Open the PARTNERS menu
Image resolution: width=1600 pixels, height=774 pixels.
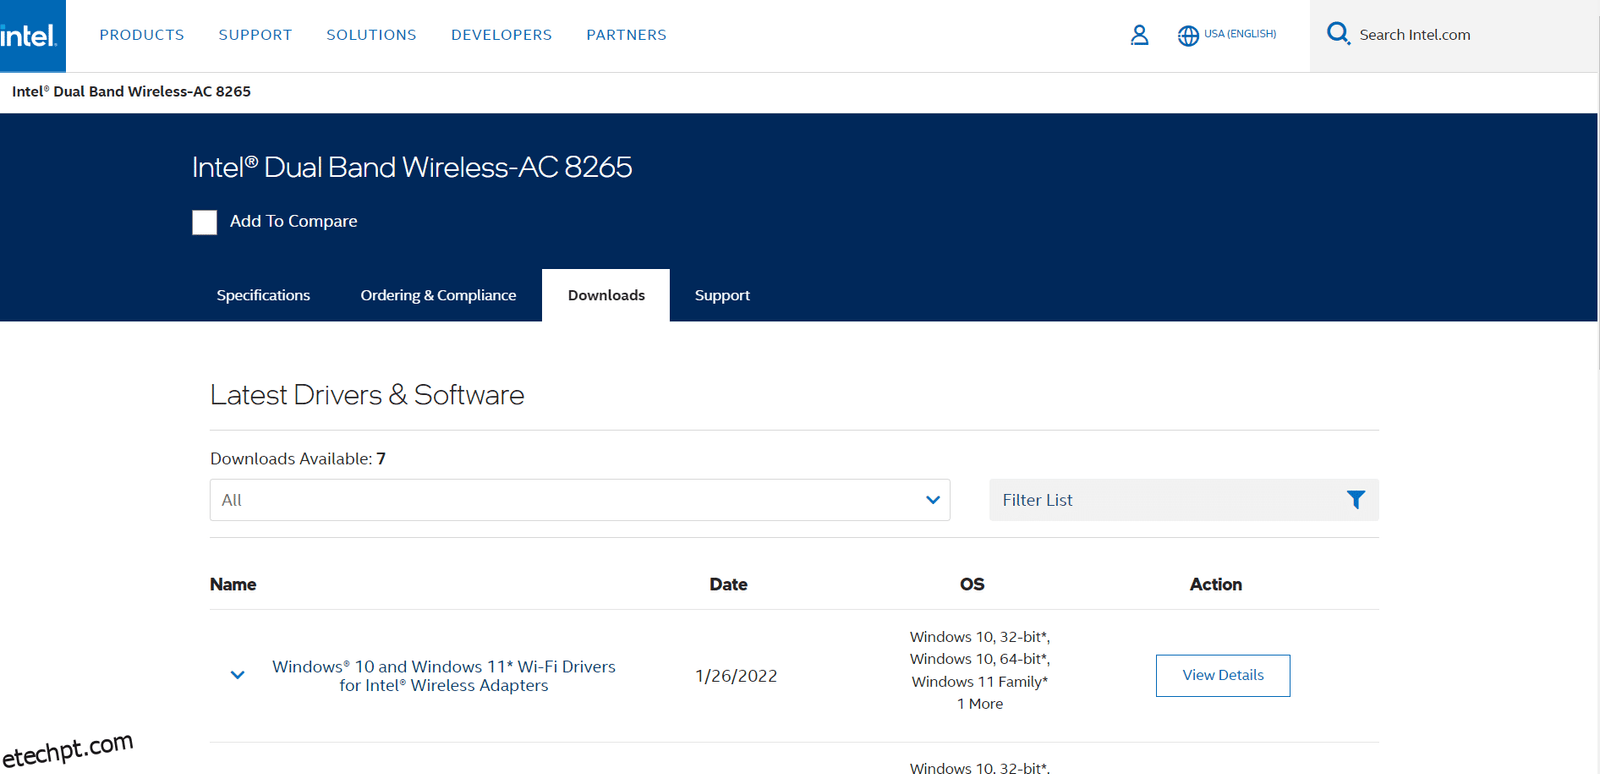tap(626, 35)
